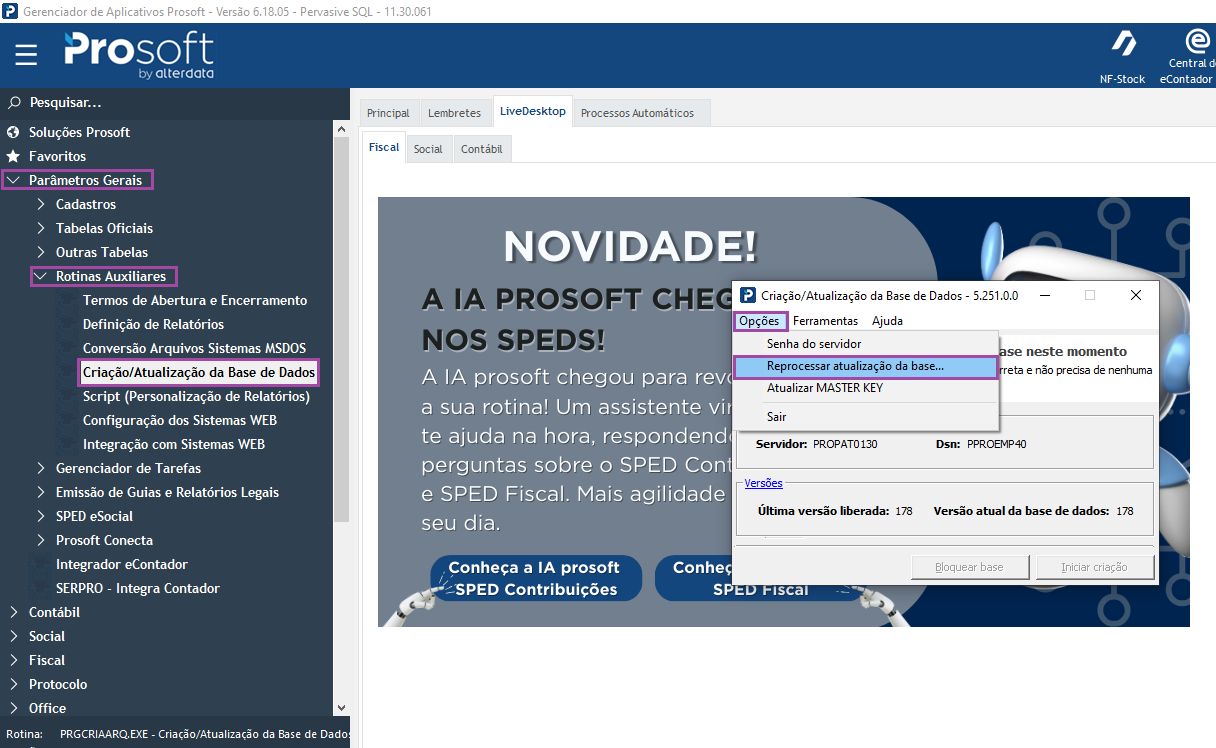Open Termos de Abertura e Encerramento
The width and height of the screenshot is (1216, 748).
coord(195,300)
